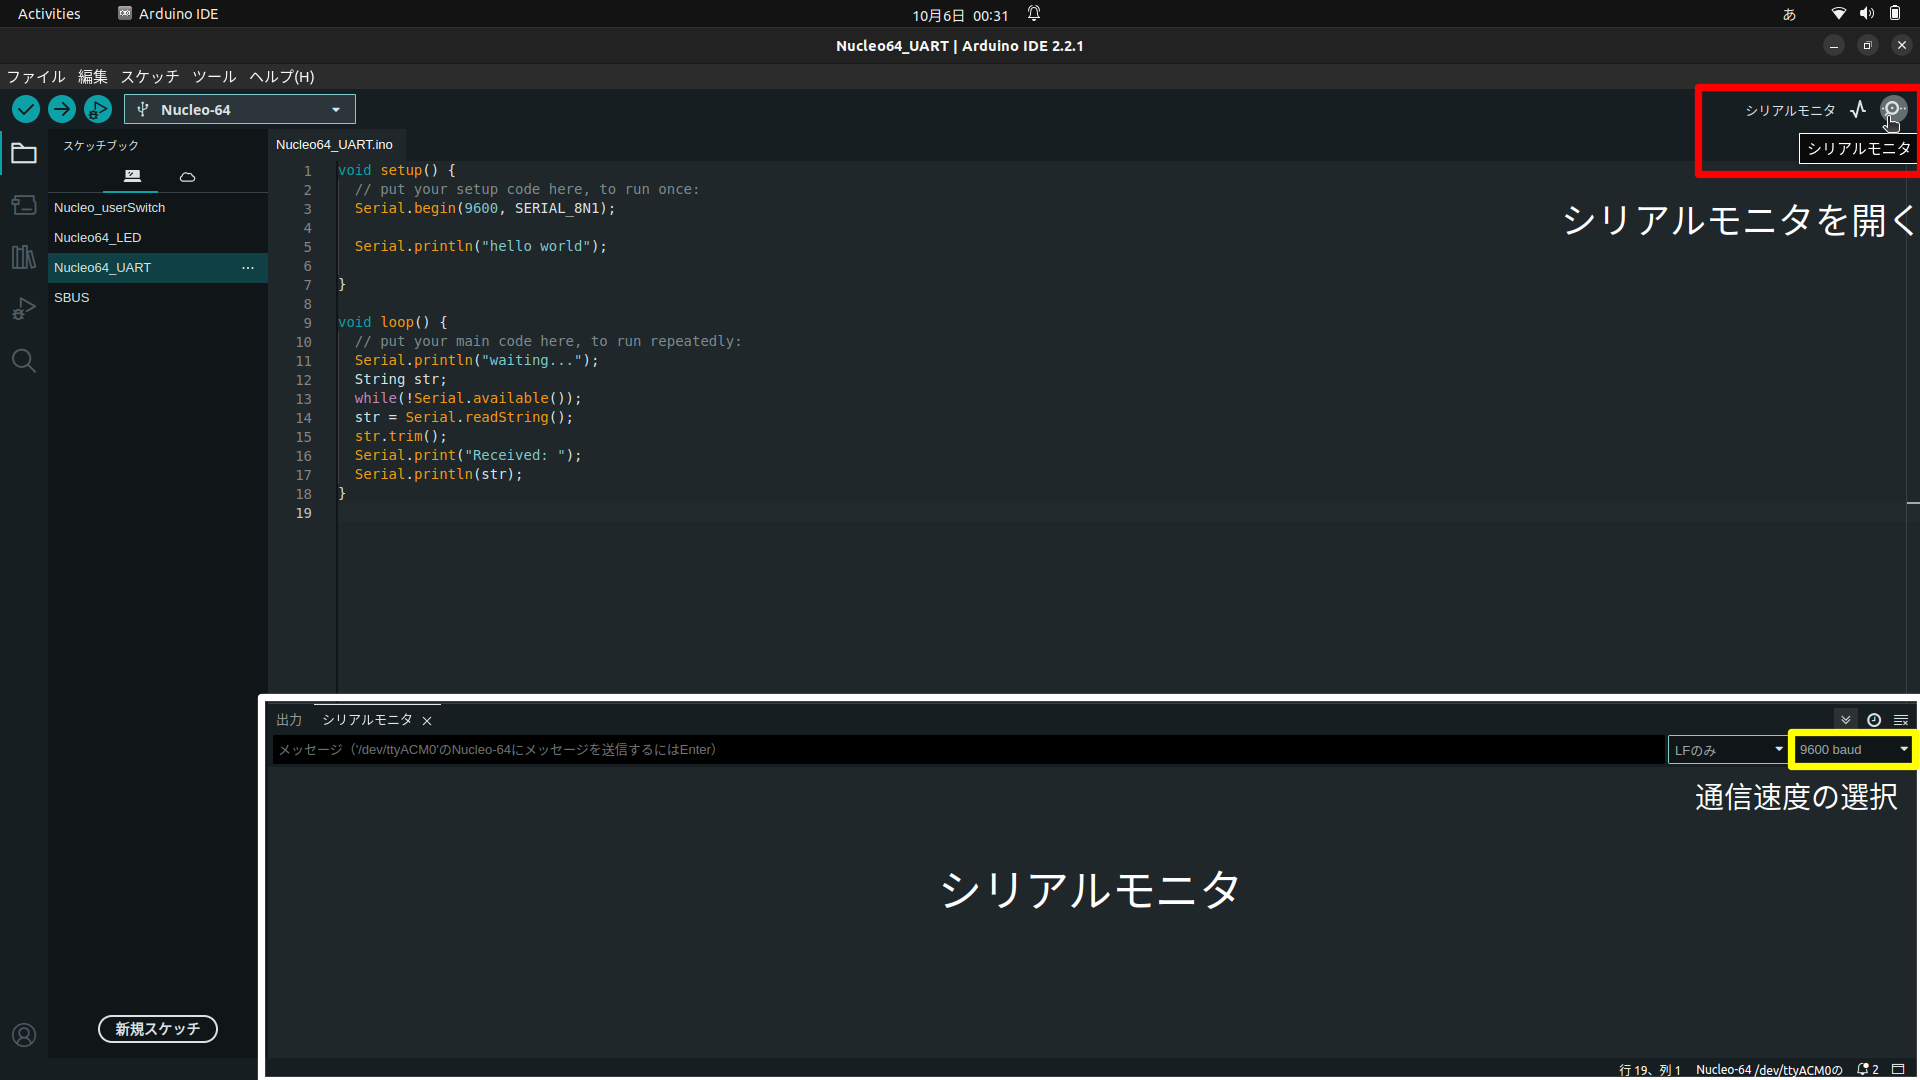This screenshot has width=1920, height=1080.
Task: Open the Sketchbook folder sidebar icon
Action: (x=24, y=154)
